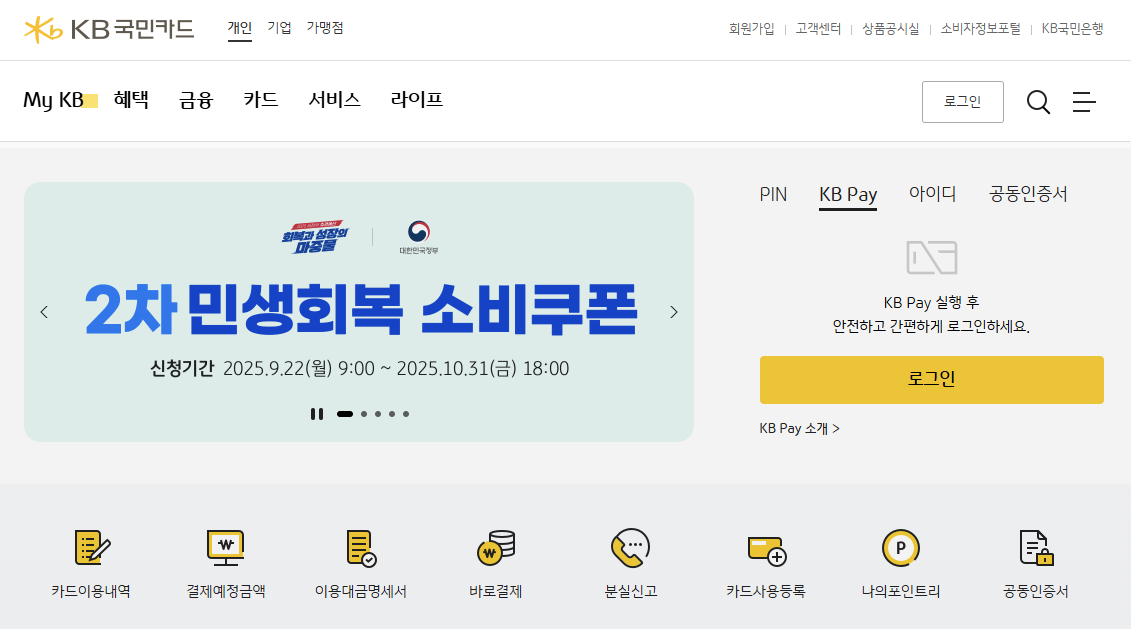Open the 공동인증서 certificate icon
Image resolution: width=1131 pixels, height=629 pixels.
[1037, 547]
